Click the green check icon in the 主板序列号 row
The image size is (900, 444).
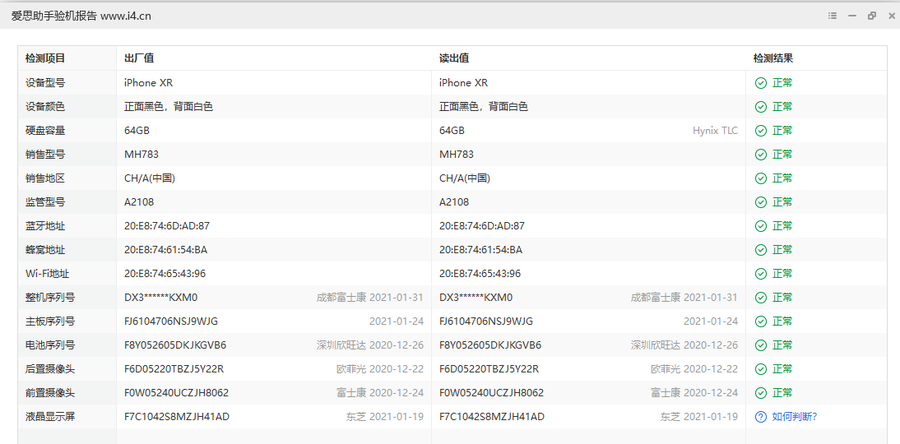coord(761,321)
